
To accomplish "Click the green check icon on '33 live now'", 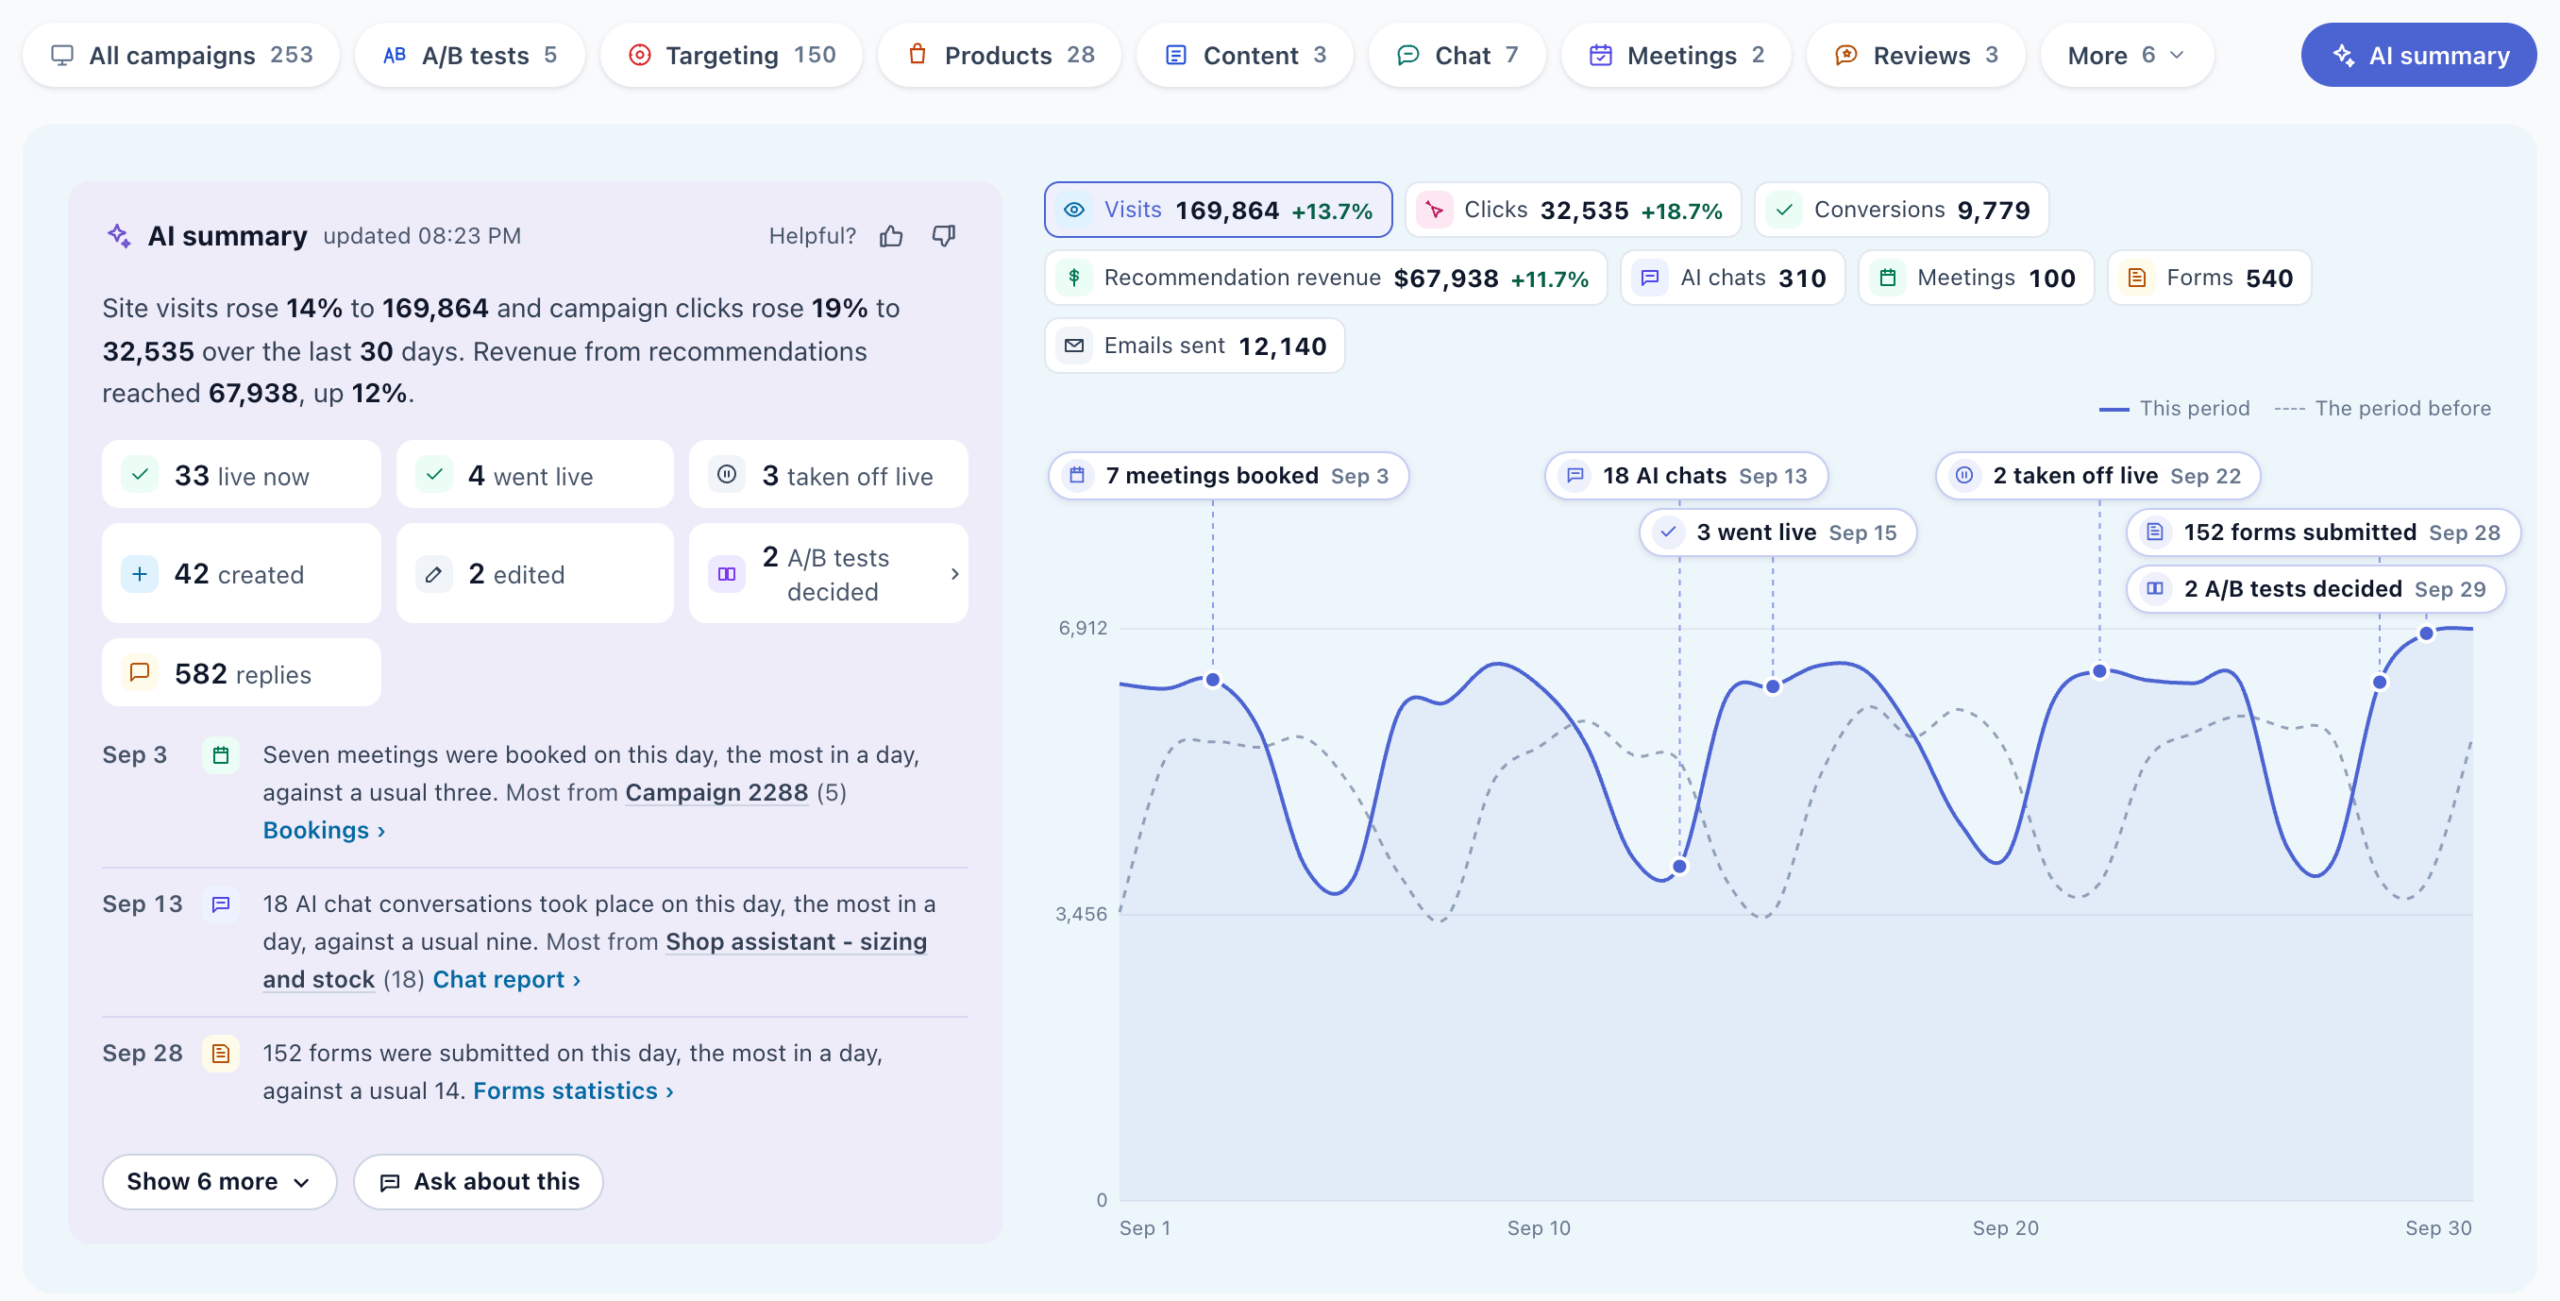I will pos(140,475).
